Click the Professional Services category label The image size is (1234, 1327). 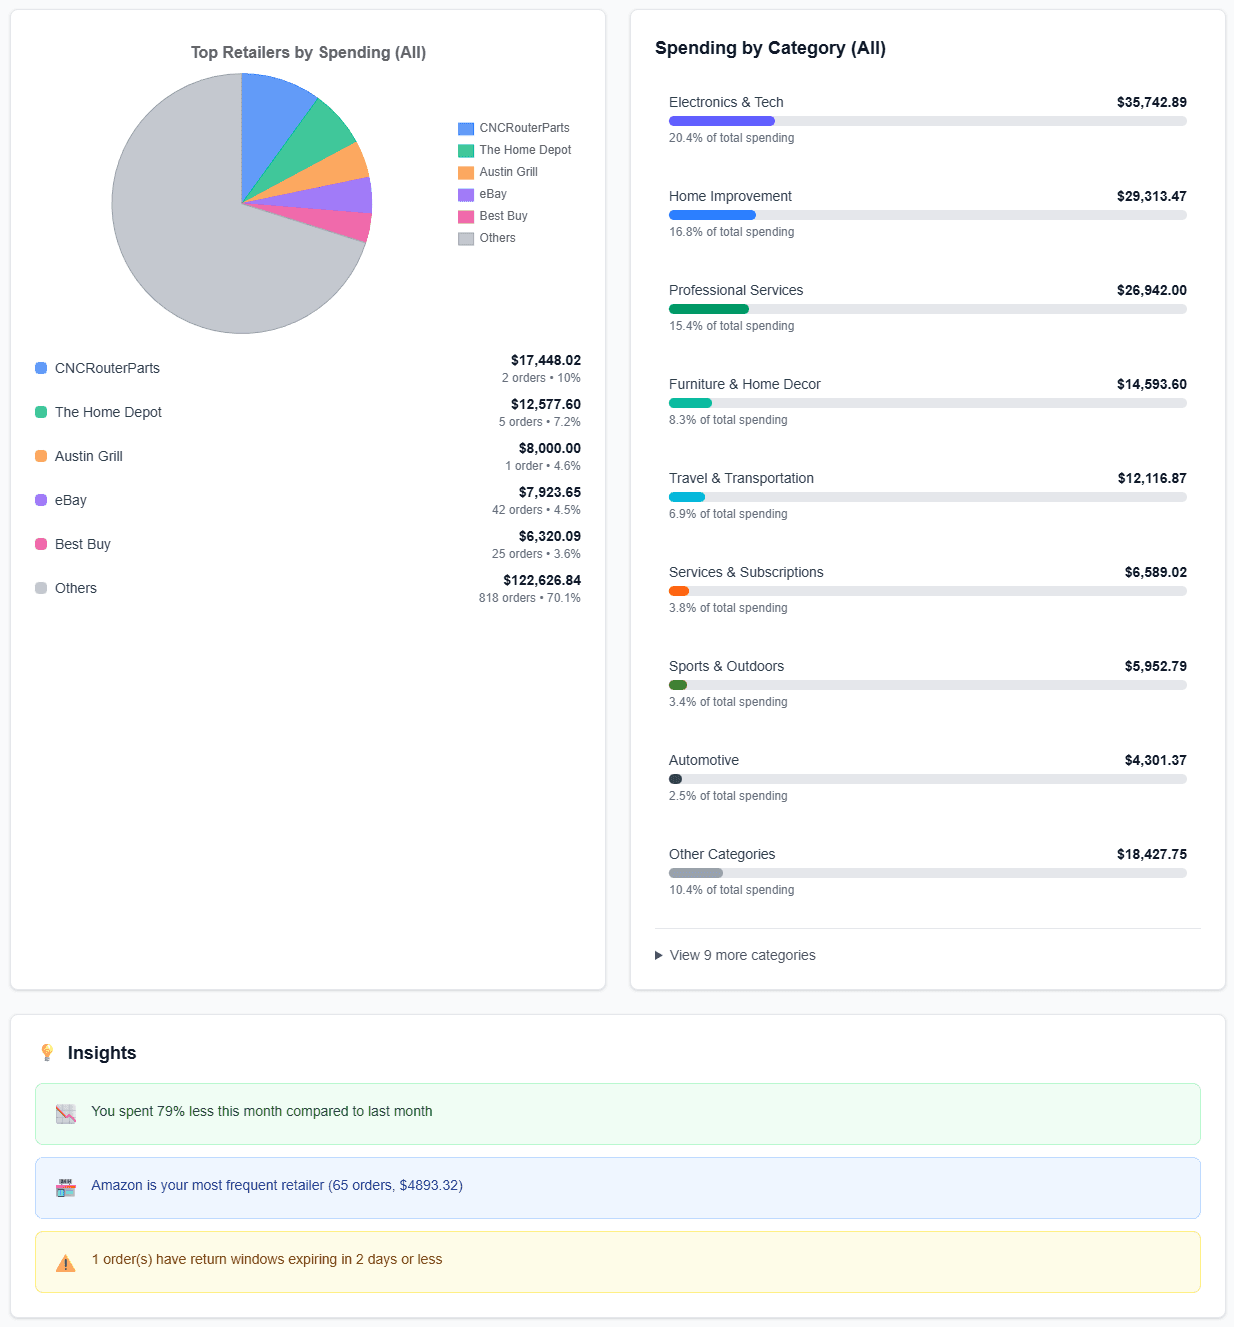[736, 290]
